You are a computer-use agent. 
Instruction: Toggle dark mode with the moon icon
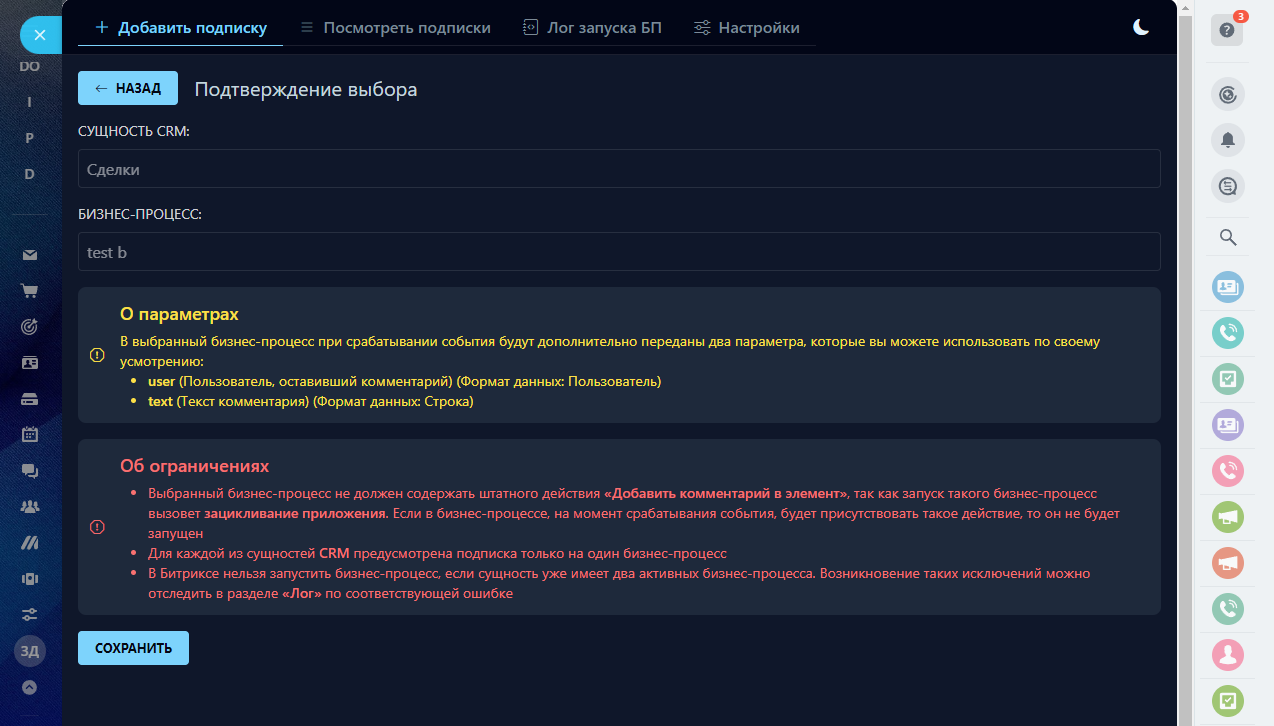(1141, 28)
